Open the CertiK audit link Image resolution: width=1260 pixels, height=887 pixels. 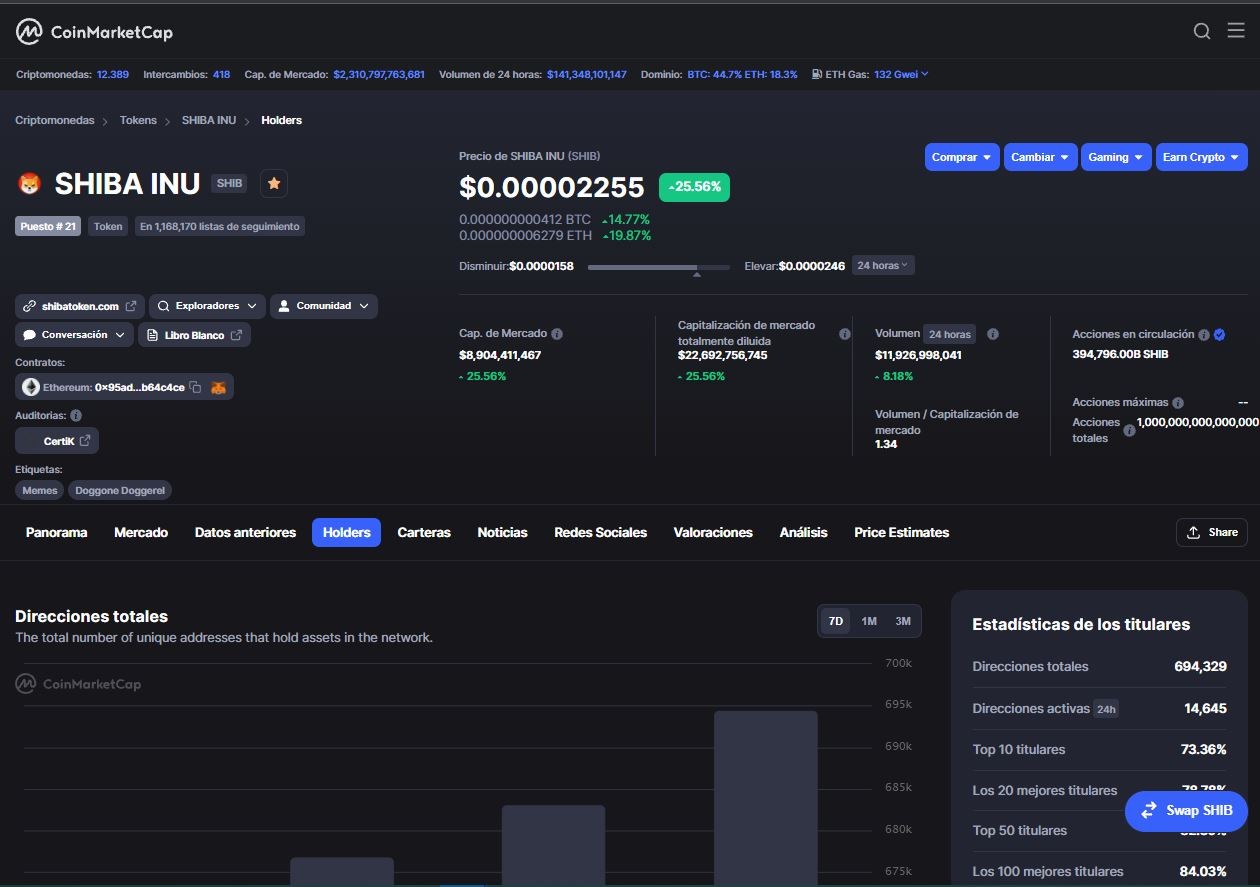[57, 440]
